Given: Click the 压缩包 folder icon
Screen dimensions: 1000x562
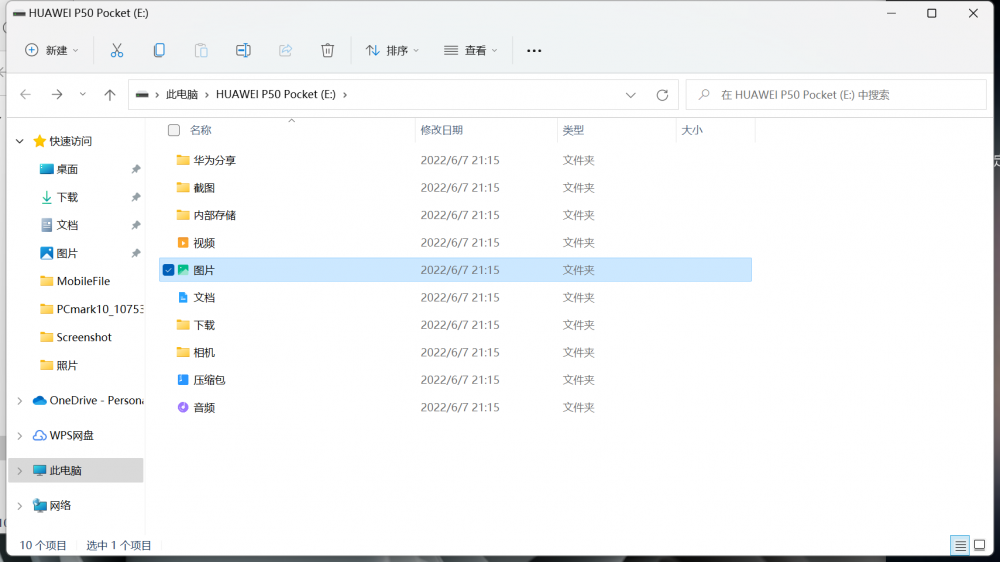Looking at the screenshot, I should tap(183, 380).
